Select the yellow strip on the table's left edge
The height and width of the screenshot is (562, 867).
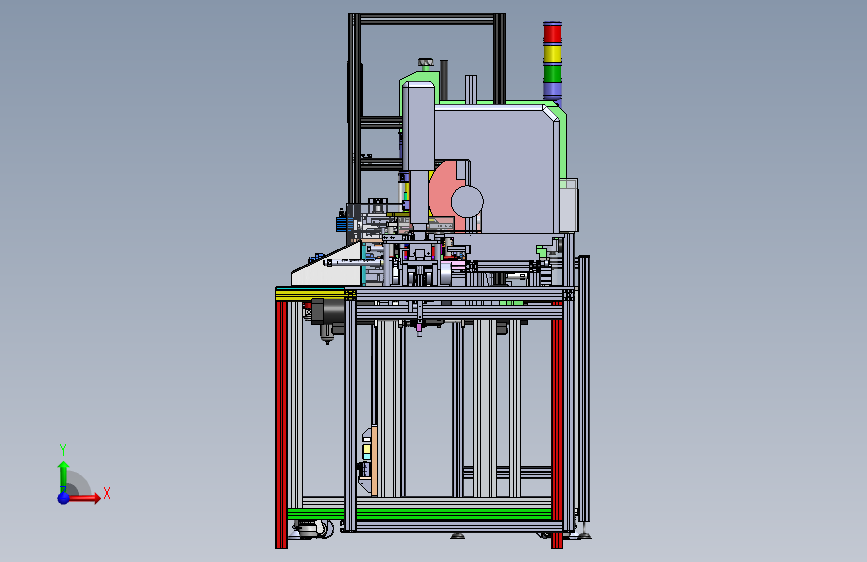tap(310, 297)
